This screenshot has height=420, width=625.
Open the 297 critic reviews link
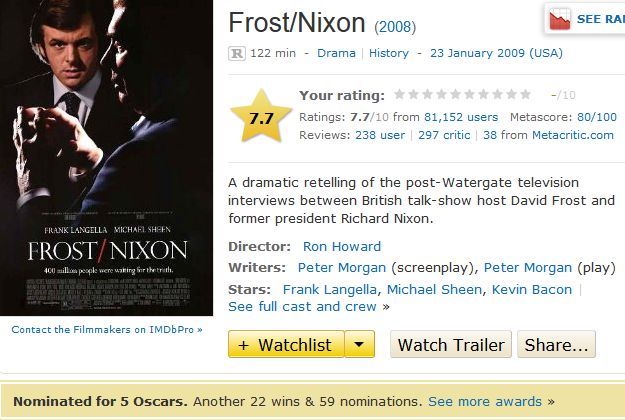[444, 135]
